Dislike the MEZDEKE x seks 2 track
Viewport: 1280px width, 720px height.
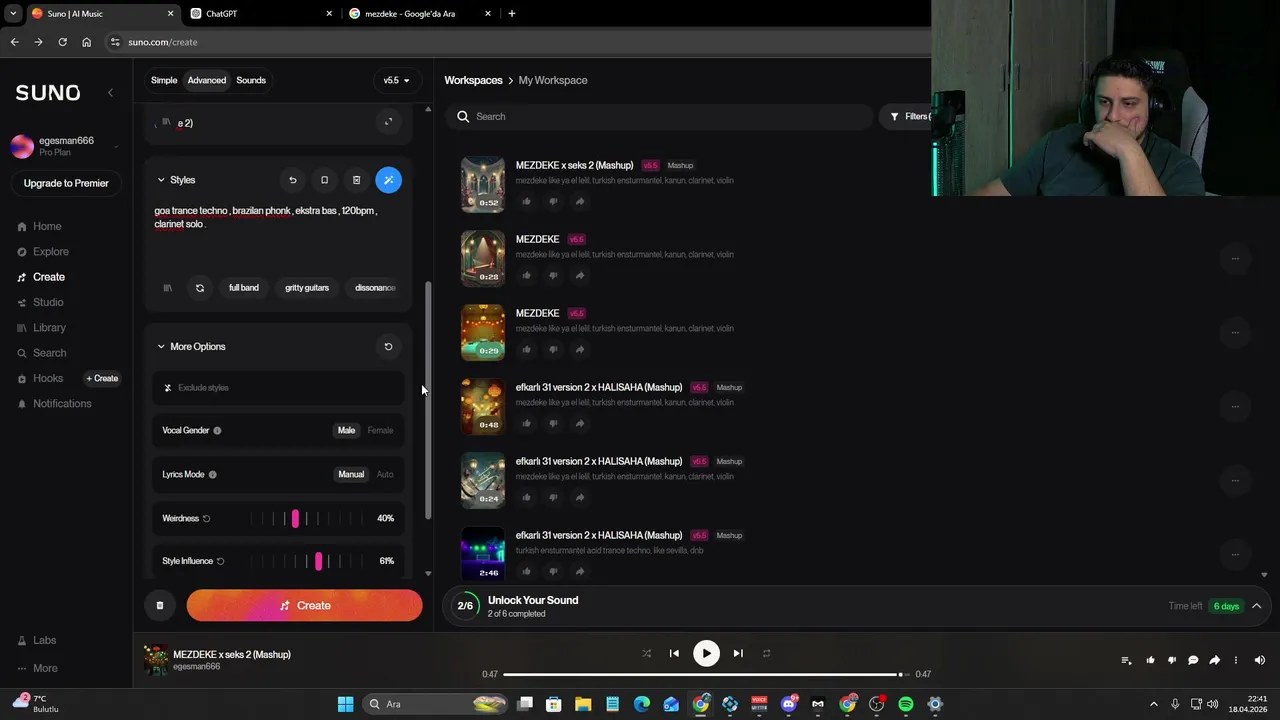click(x=553, y=201)
